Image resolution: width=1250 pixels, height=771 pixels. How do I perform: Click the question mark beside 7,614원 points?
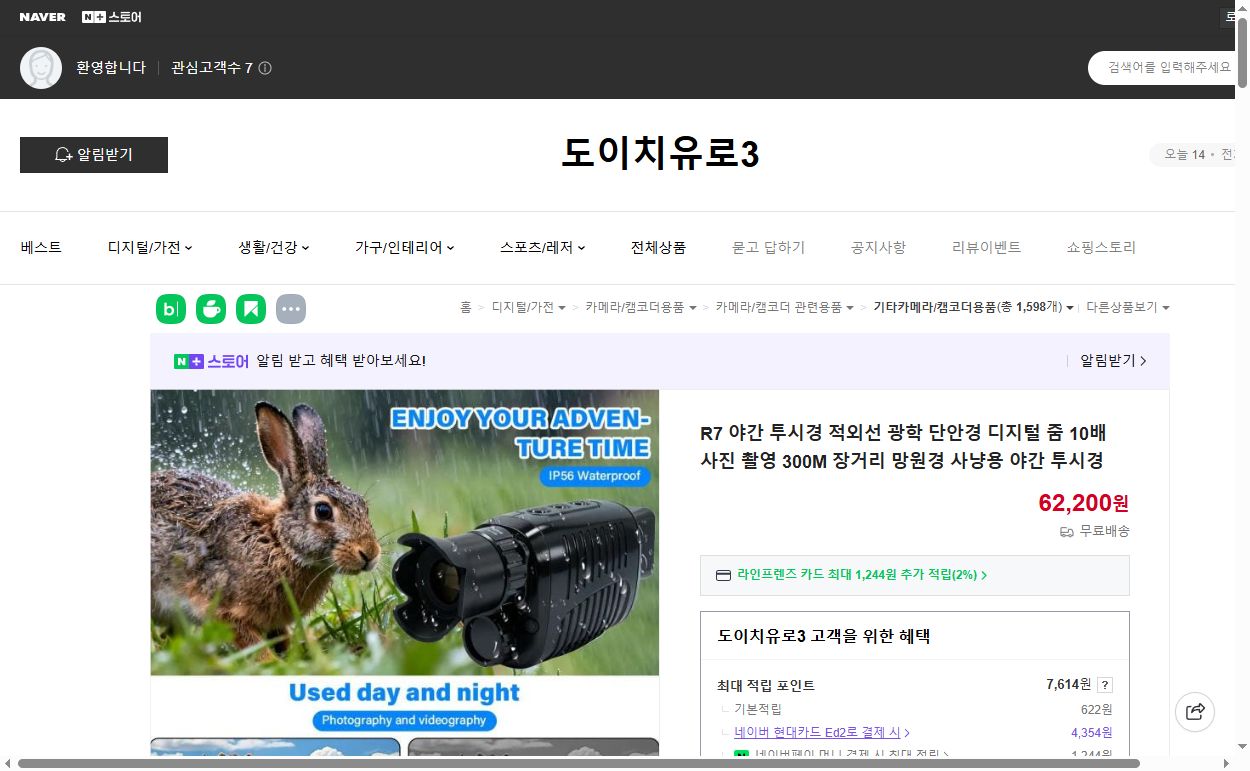point(1105,684)
